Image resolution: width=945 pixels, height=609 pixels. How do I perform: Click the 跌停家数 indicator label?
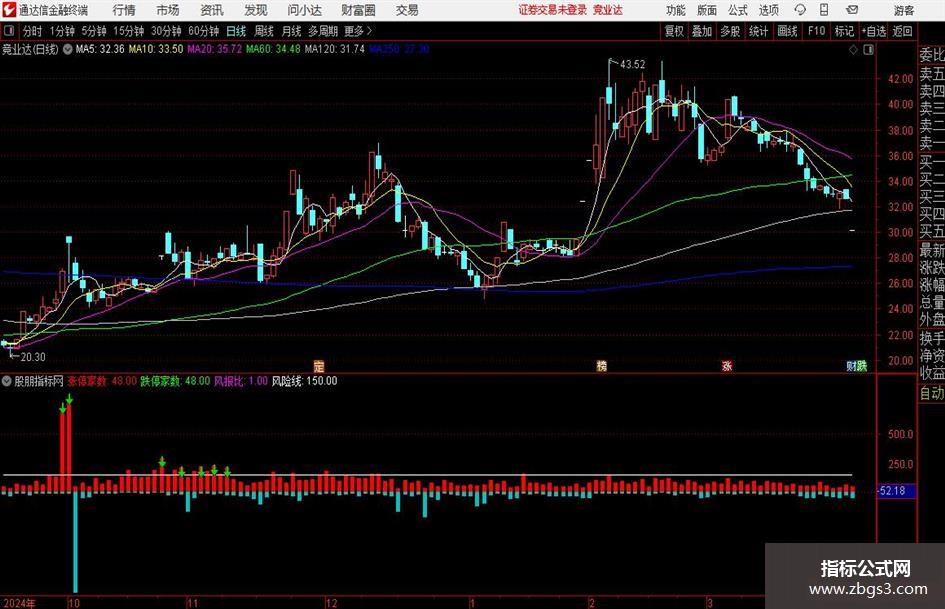[175, 381]
